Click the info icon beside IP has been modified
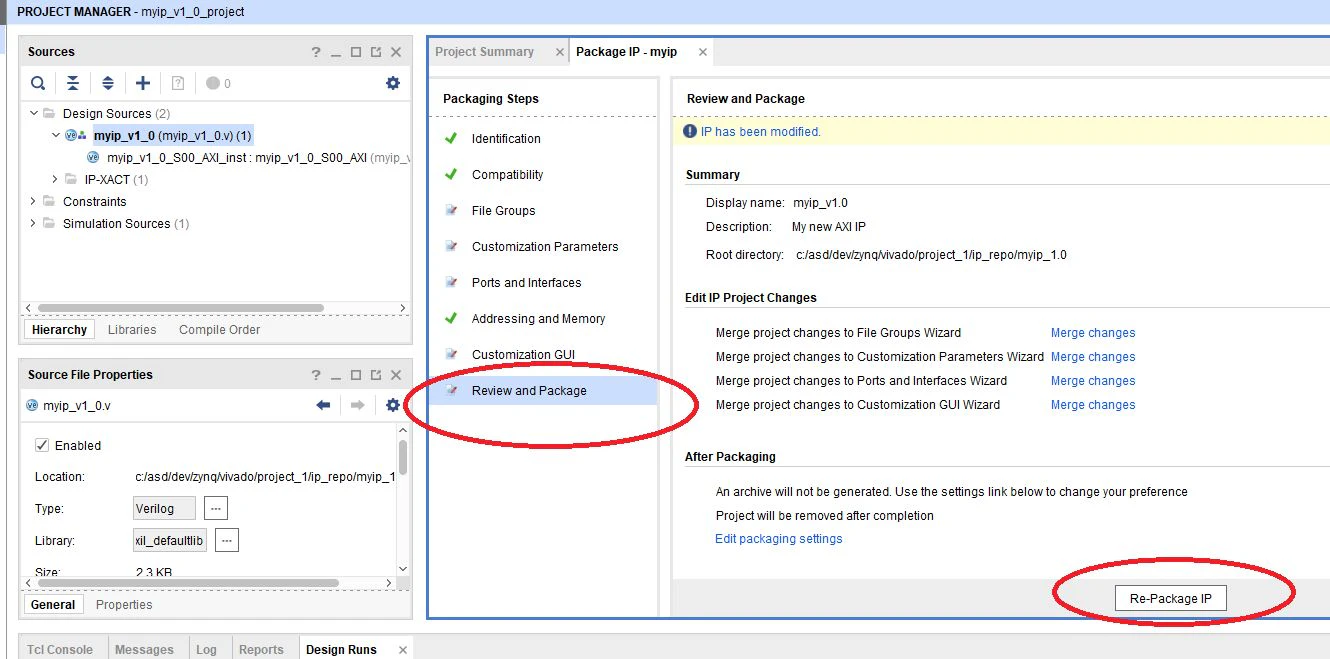This screenshot has width=1330, height=659. tap(690, 131)
